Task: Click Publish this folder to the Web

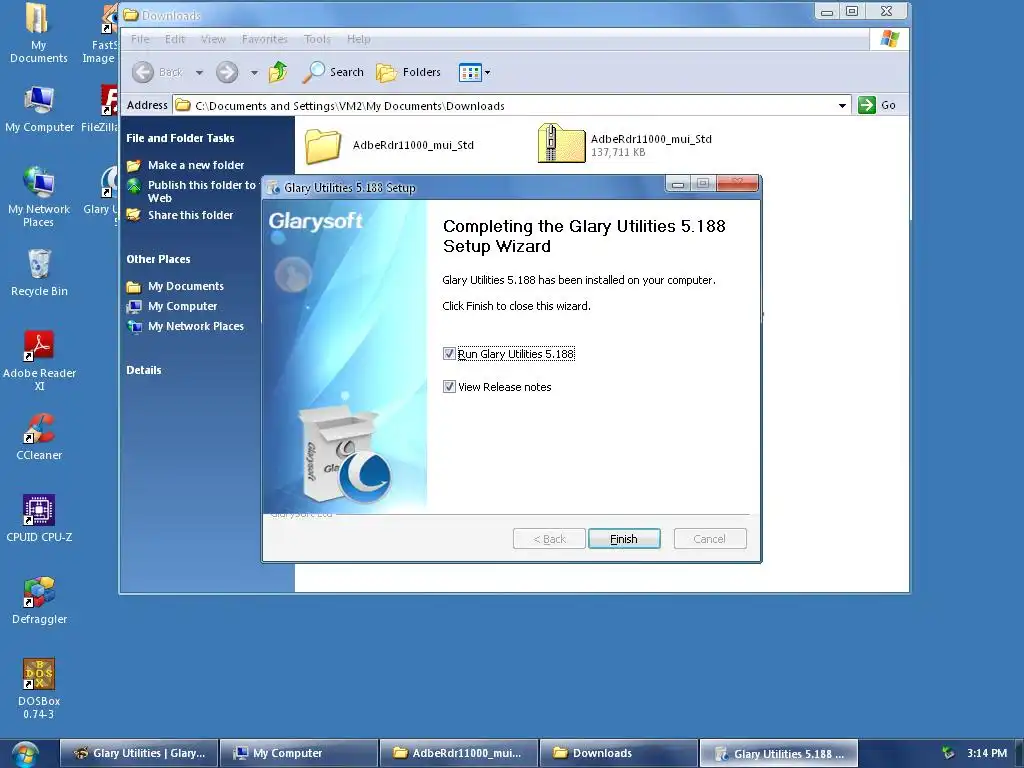Action: (x=202, y=191)
